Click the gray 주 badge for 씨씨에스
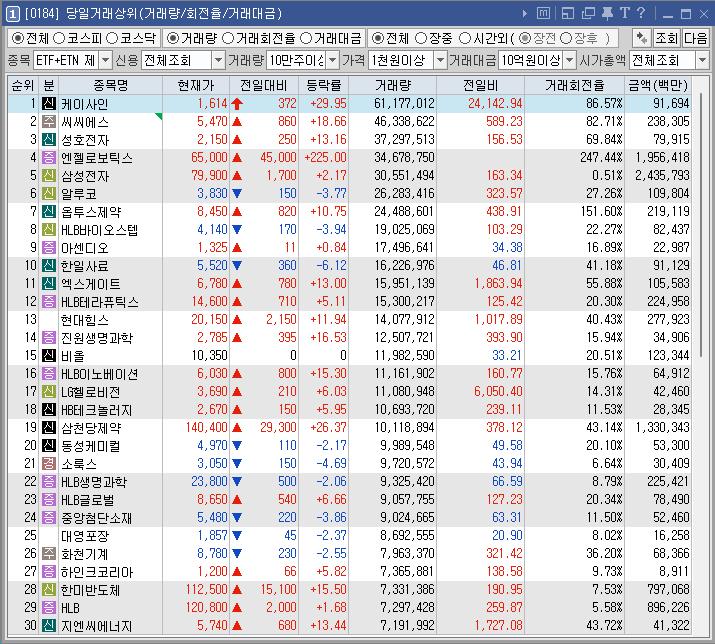This screenshot has height=644, width=715. tap(49, 122)
